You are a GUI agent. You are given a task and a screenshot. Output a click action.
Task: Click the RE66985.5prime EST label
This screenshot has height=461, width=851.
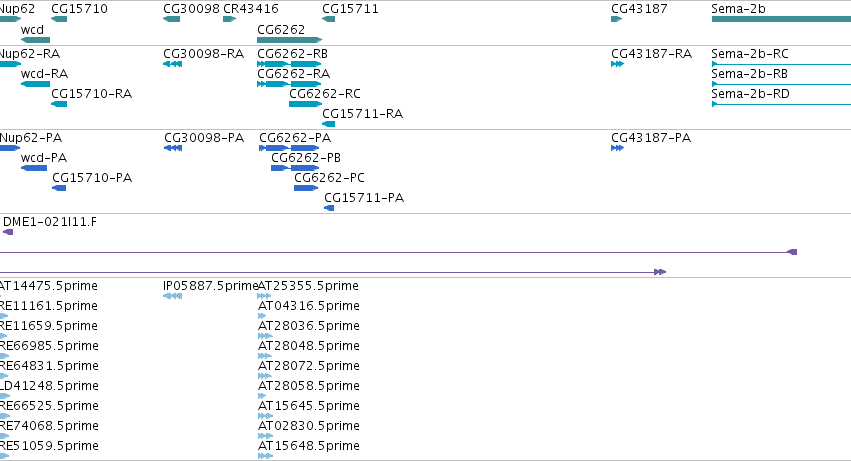click(x=49, y=346)
